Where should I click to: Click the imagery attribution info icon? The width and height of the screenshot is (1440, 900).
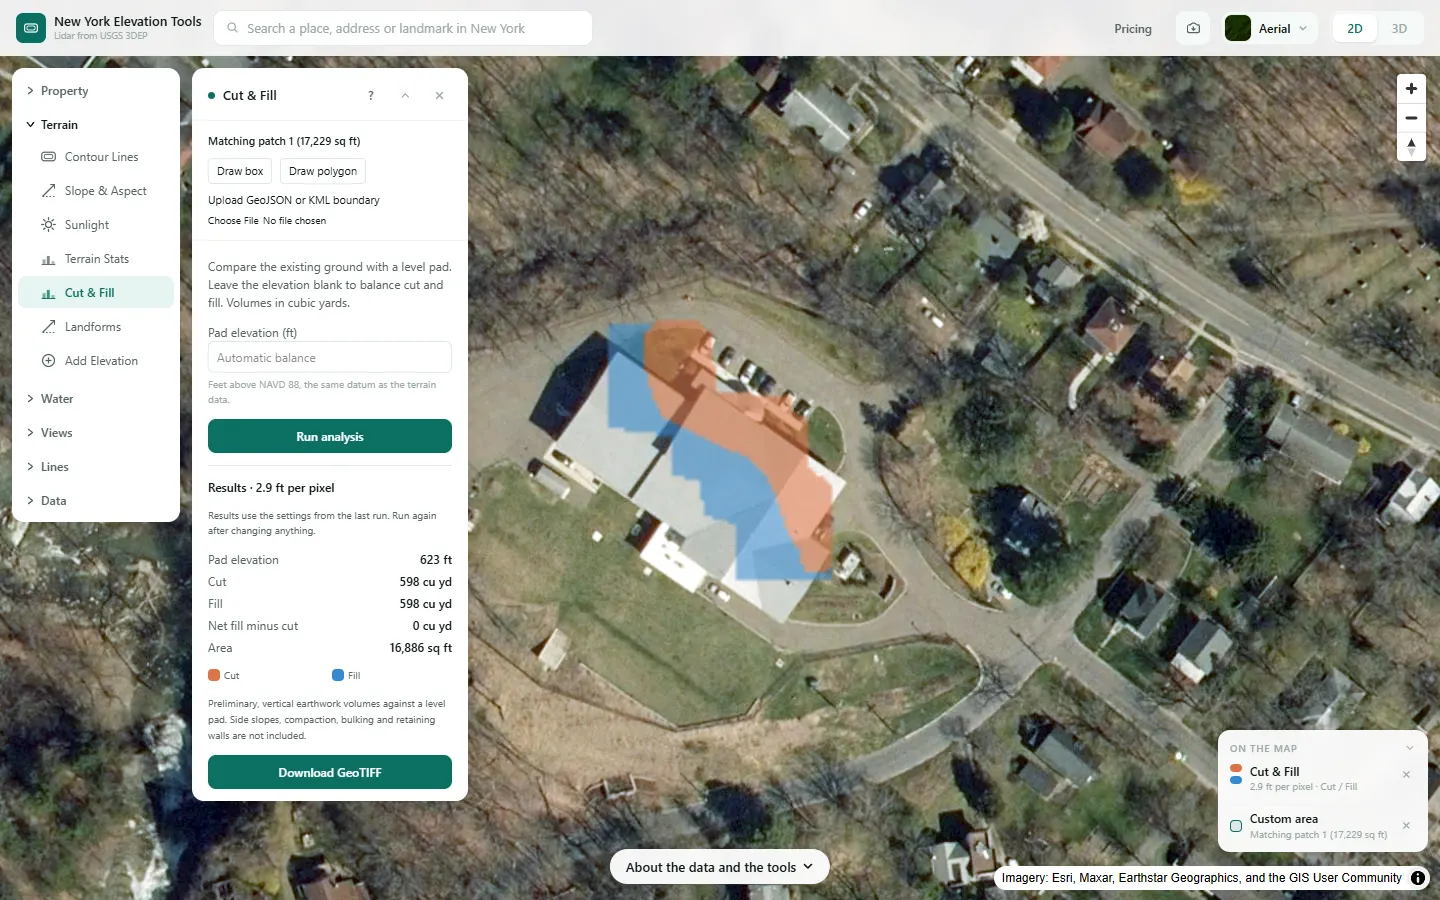pos(1418,878)
